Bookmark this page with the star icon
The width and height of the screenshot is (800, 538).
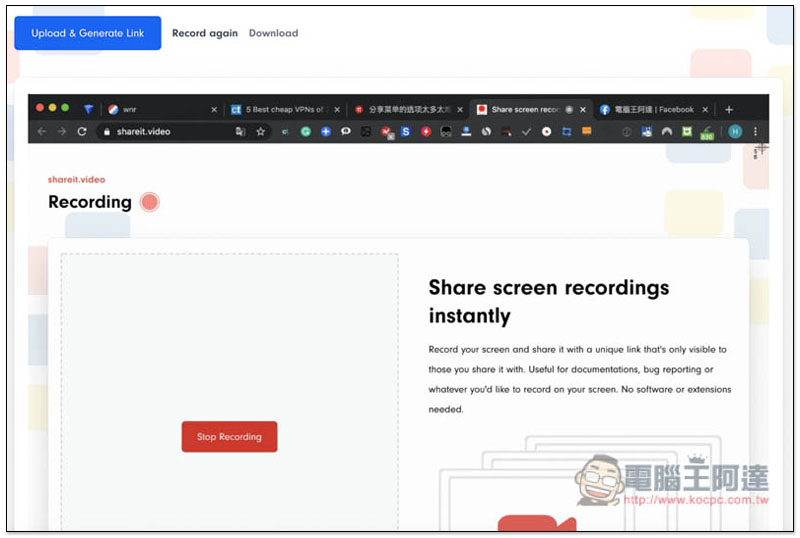(261, 132)
